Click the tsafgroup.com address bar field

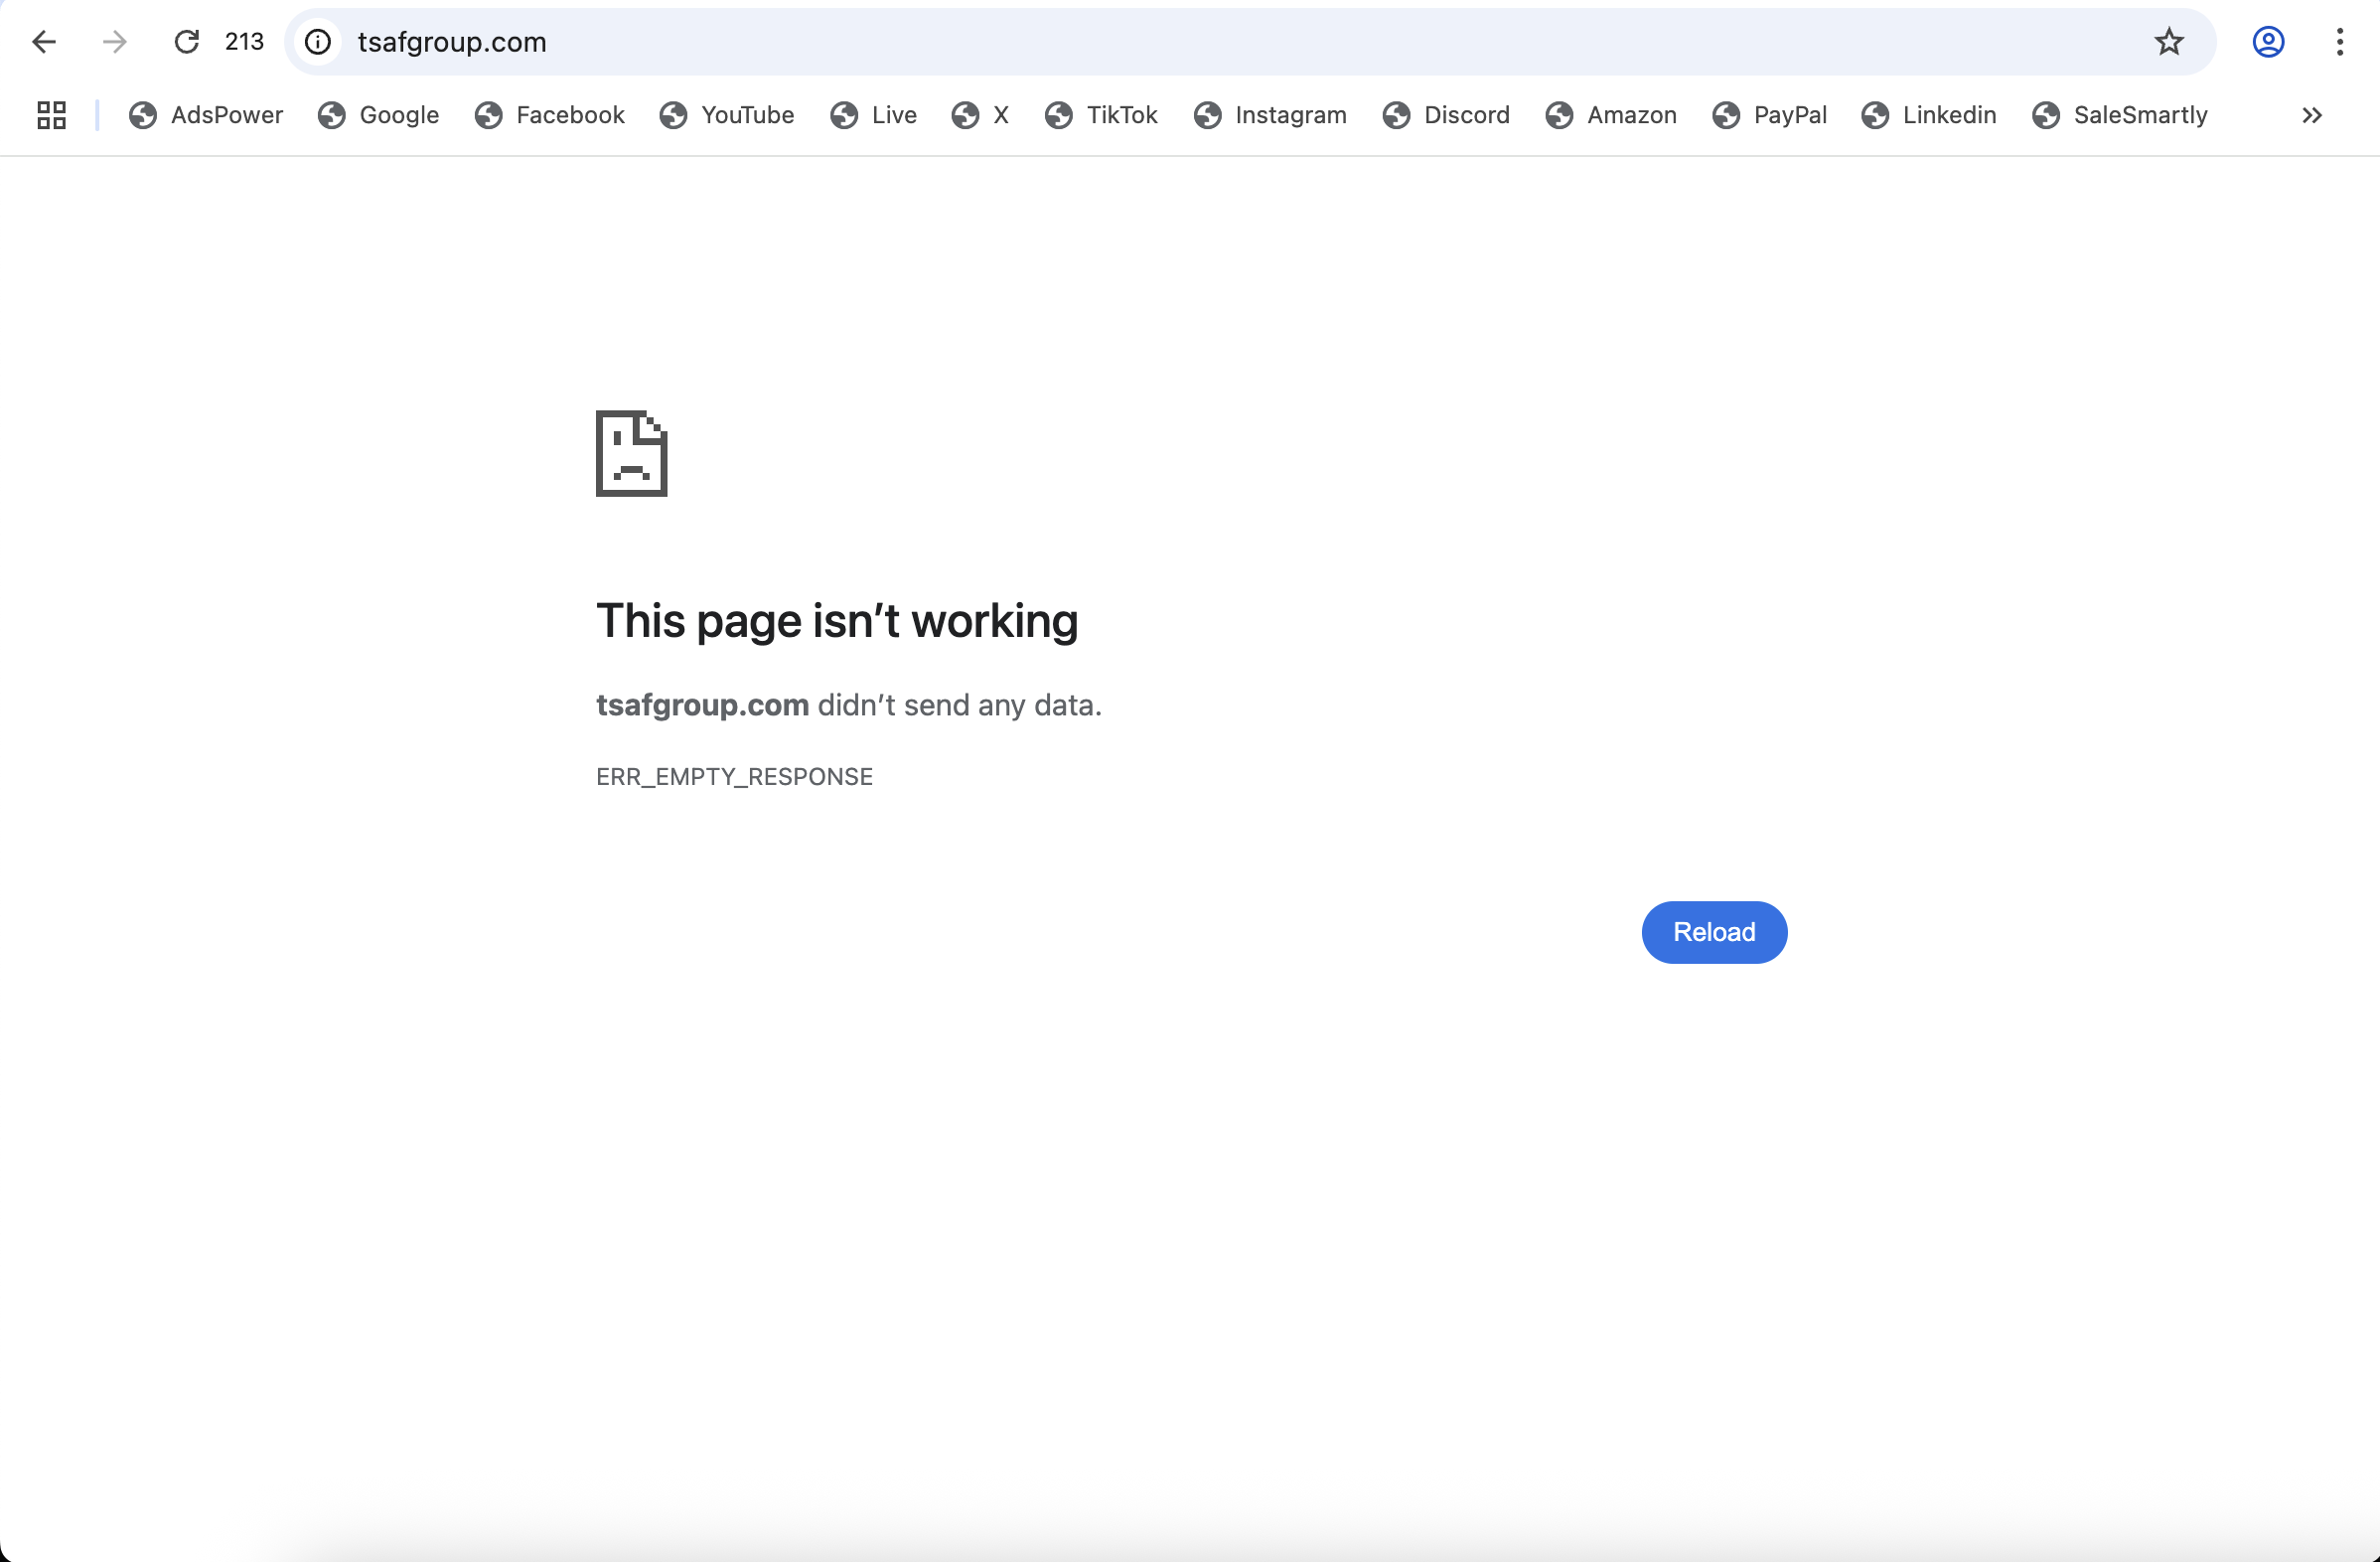(x=1250, y=42)
